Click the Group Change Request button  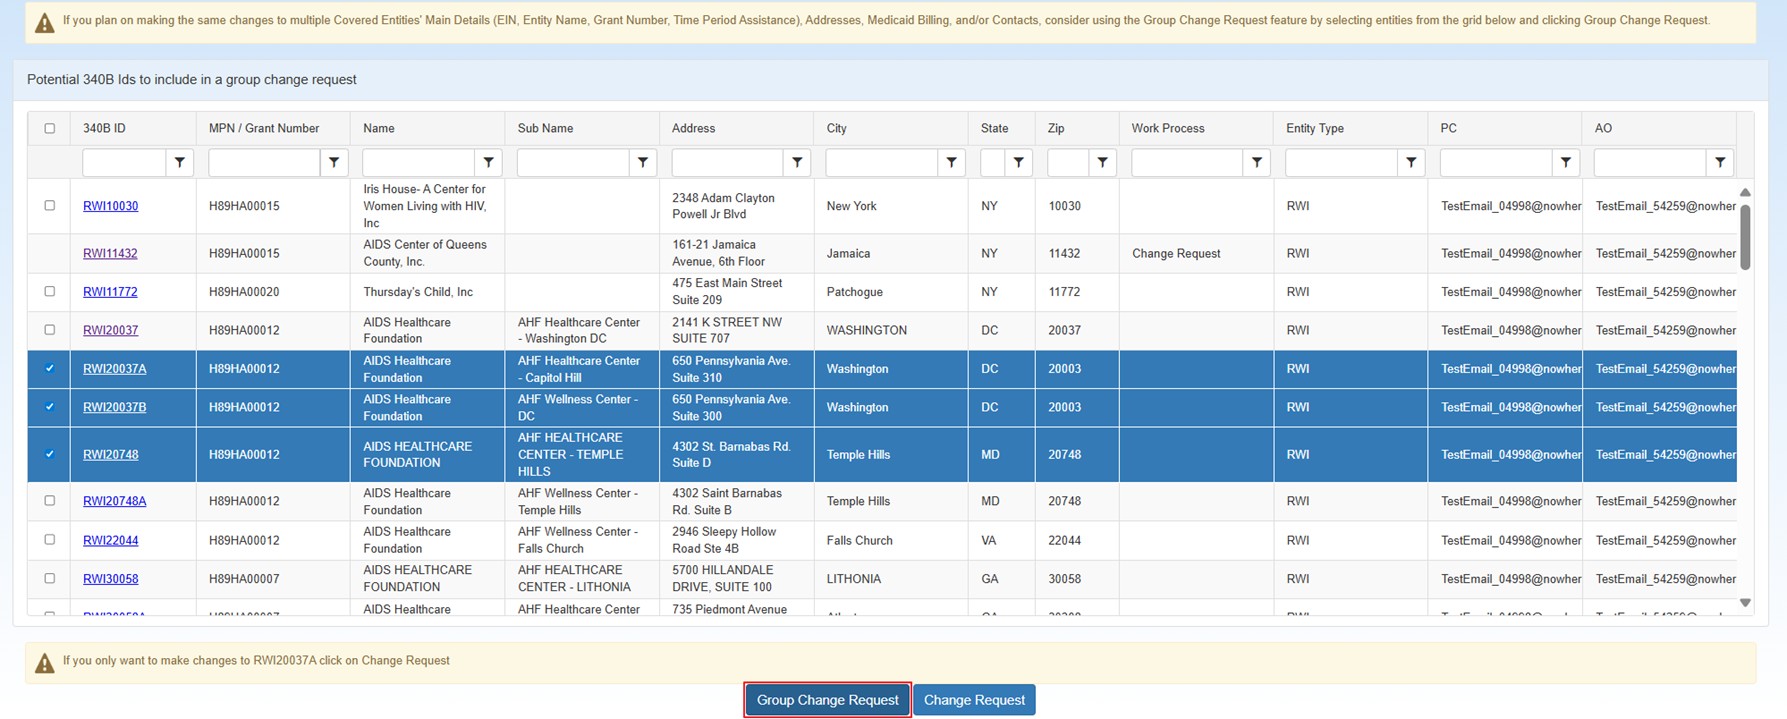tap(827, 700)
